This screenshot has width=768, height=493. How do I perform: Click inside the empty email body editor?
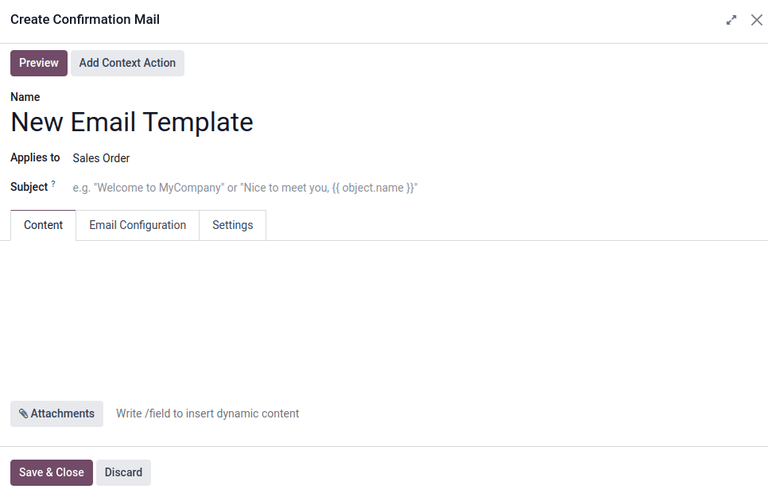384,315
